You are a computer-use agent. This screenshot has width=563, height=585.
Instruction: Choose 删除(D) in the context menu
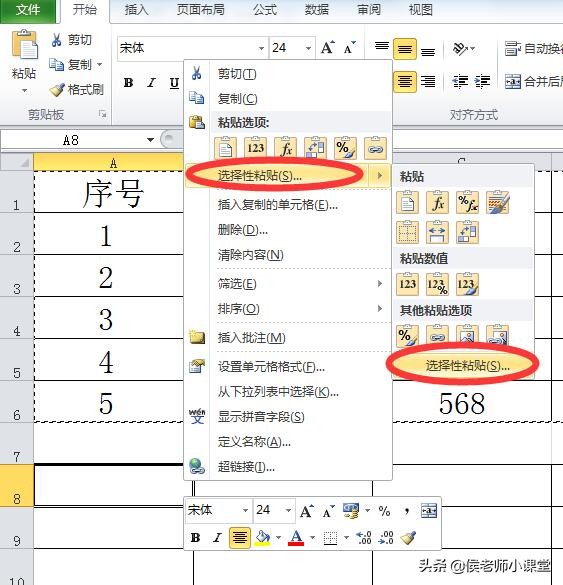coord(288,230)
